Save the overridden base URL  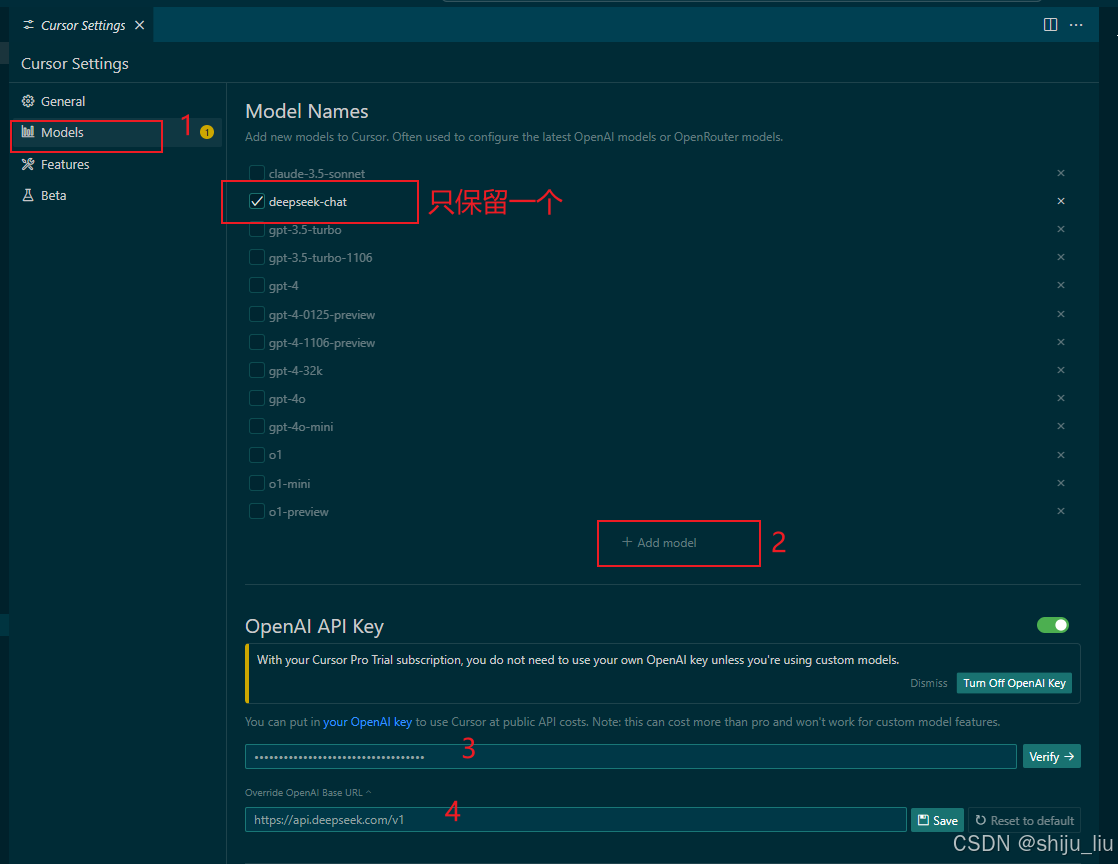tap(938, 821)
